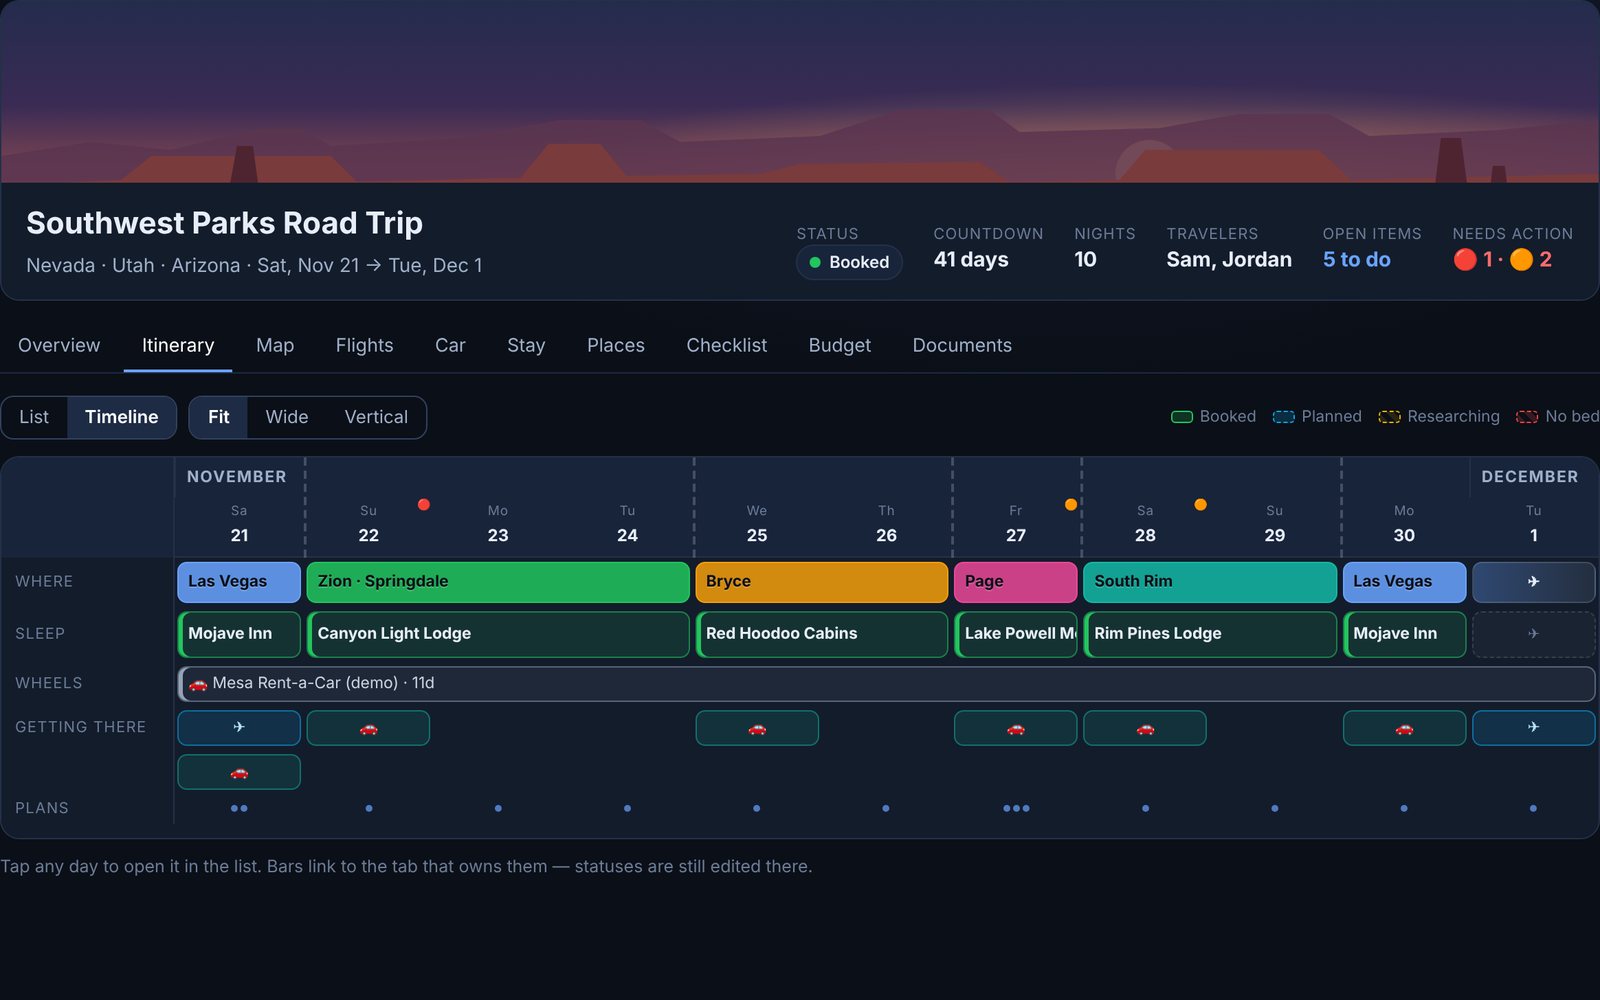Open the Nov 22 car drive bar

368,728
